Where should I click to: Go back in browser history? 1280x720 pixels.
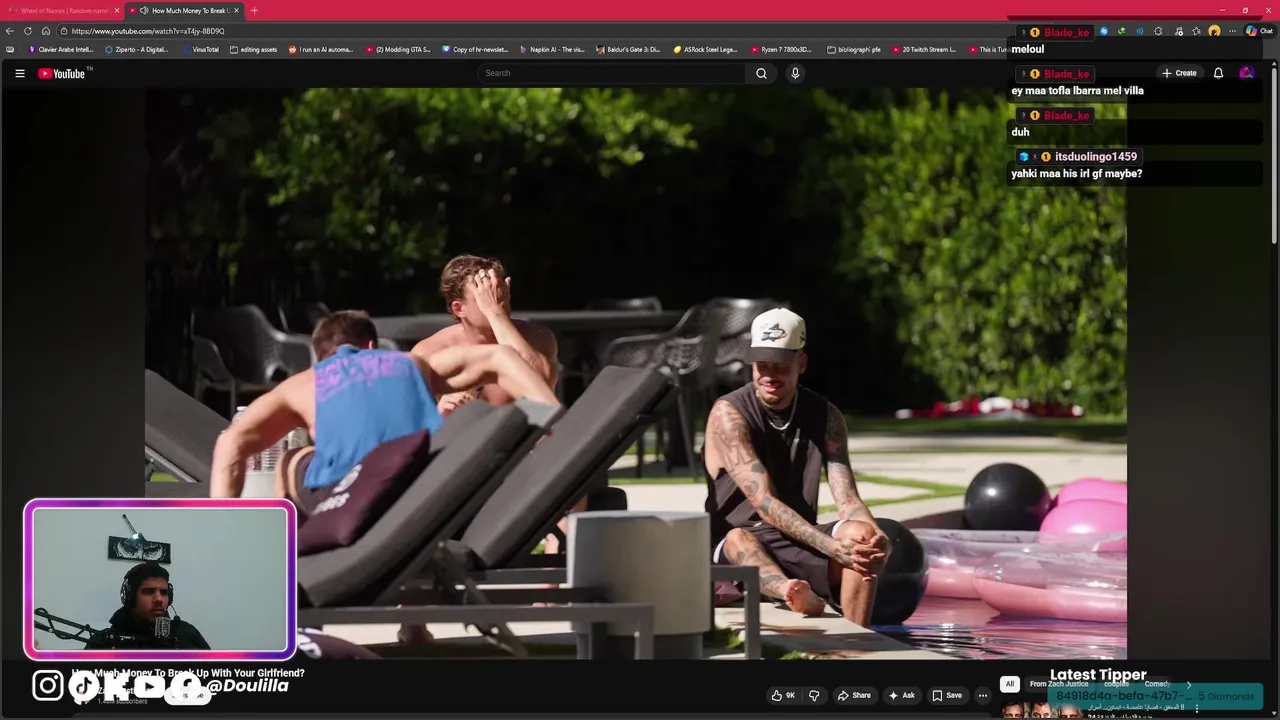[x=10, y=31]
